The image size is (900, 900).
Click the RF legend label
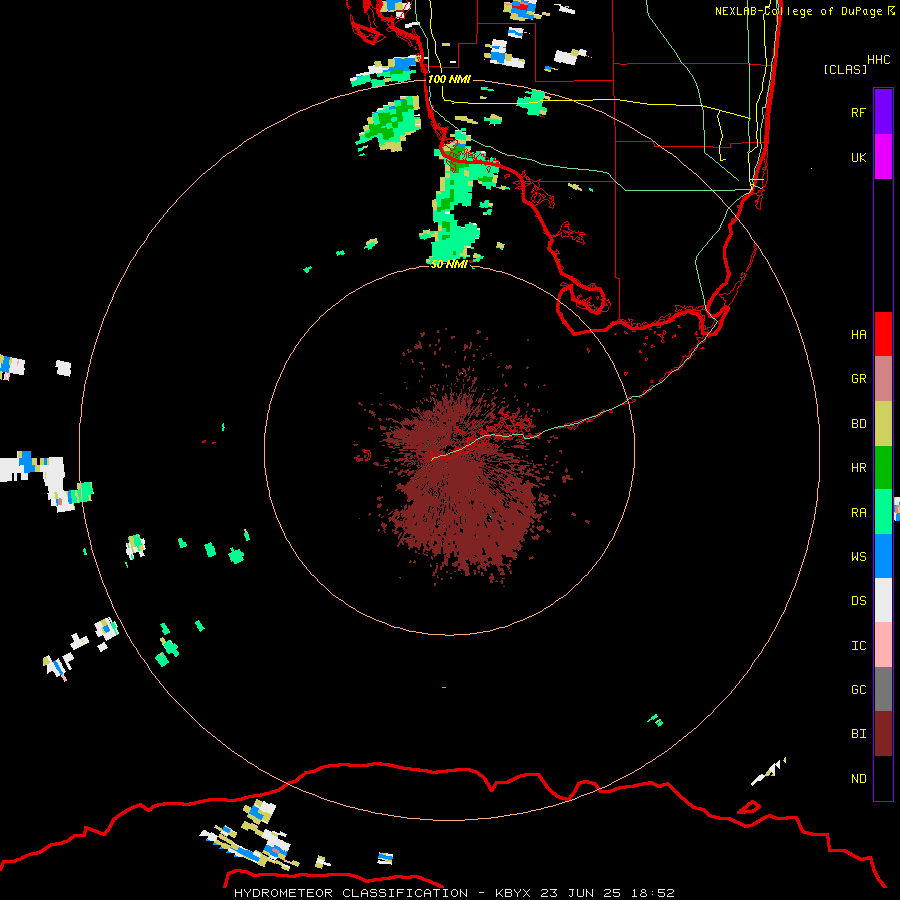pos(858,112)
